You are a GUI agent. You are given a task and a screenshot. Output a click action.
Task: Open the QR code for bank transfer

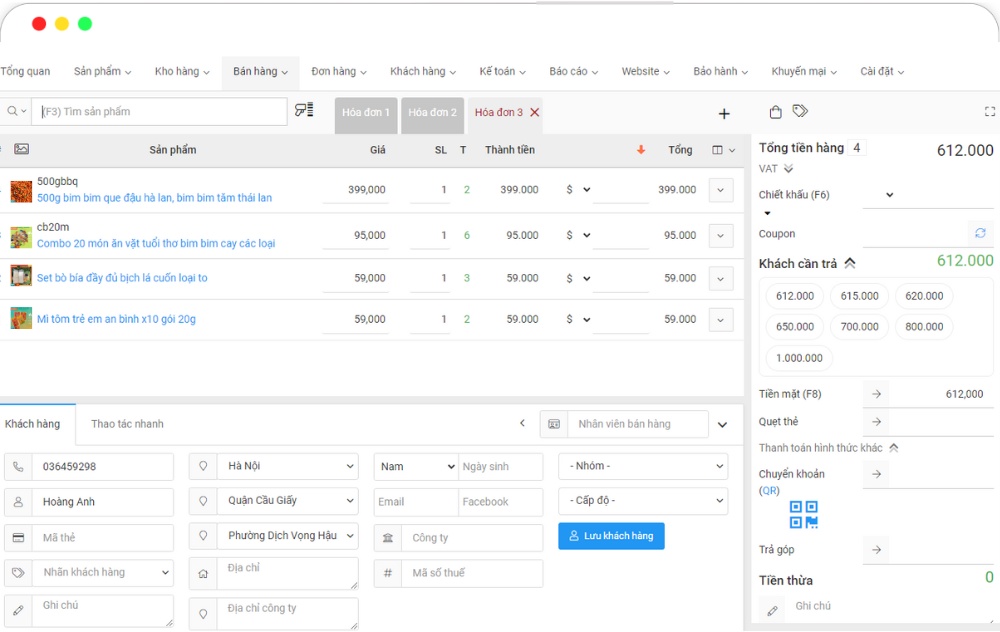pos(803,515)
